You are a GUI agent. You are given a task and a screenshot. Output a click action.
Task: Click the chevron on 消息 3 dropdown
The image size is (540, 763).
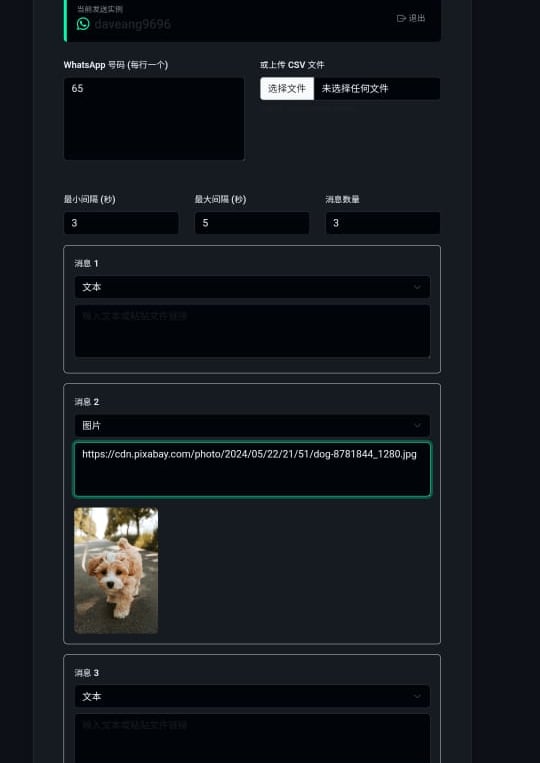[x=417, y=696]
